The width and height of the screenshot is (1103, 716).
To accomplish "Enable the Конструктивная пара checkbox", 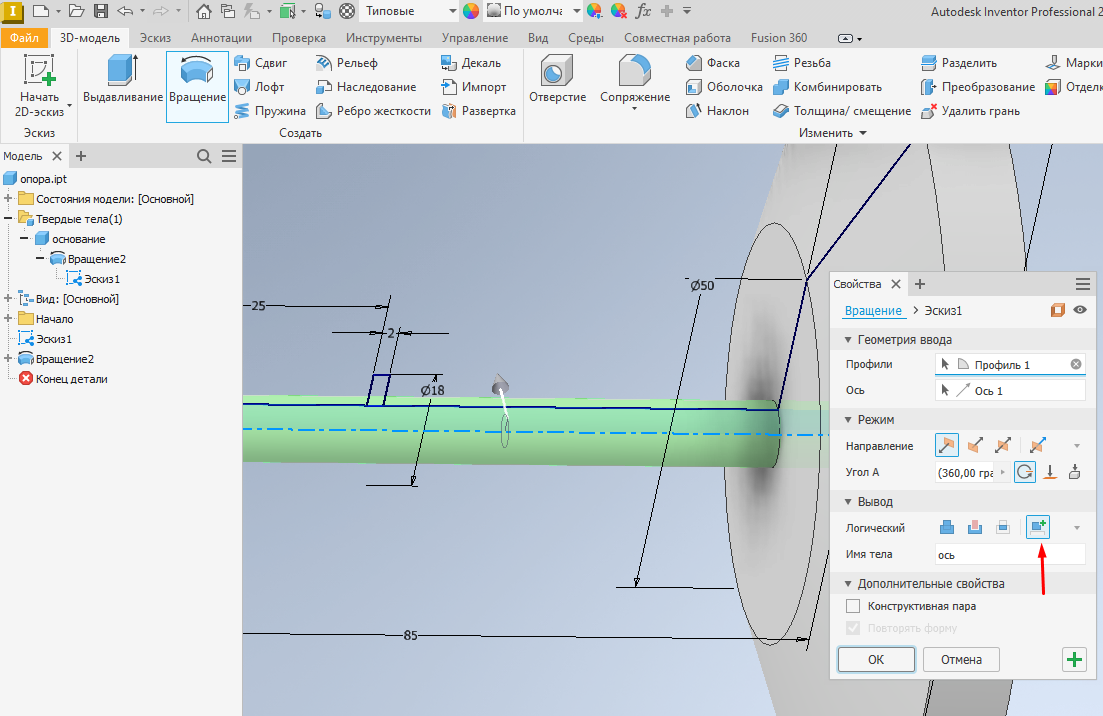I will [x=853, y=606].
